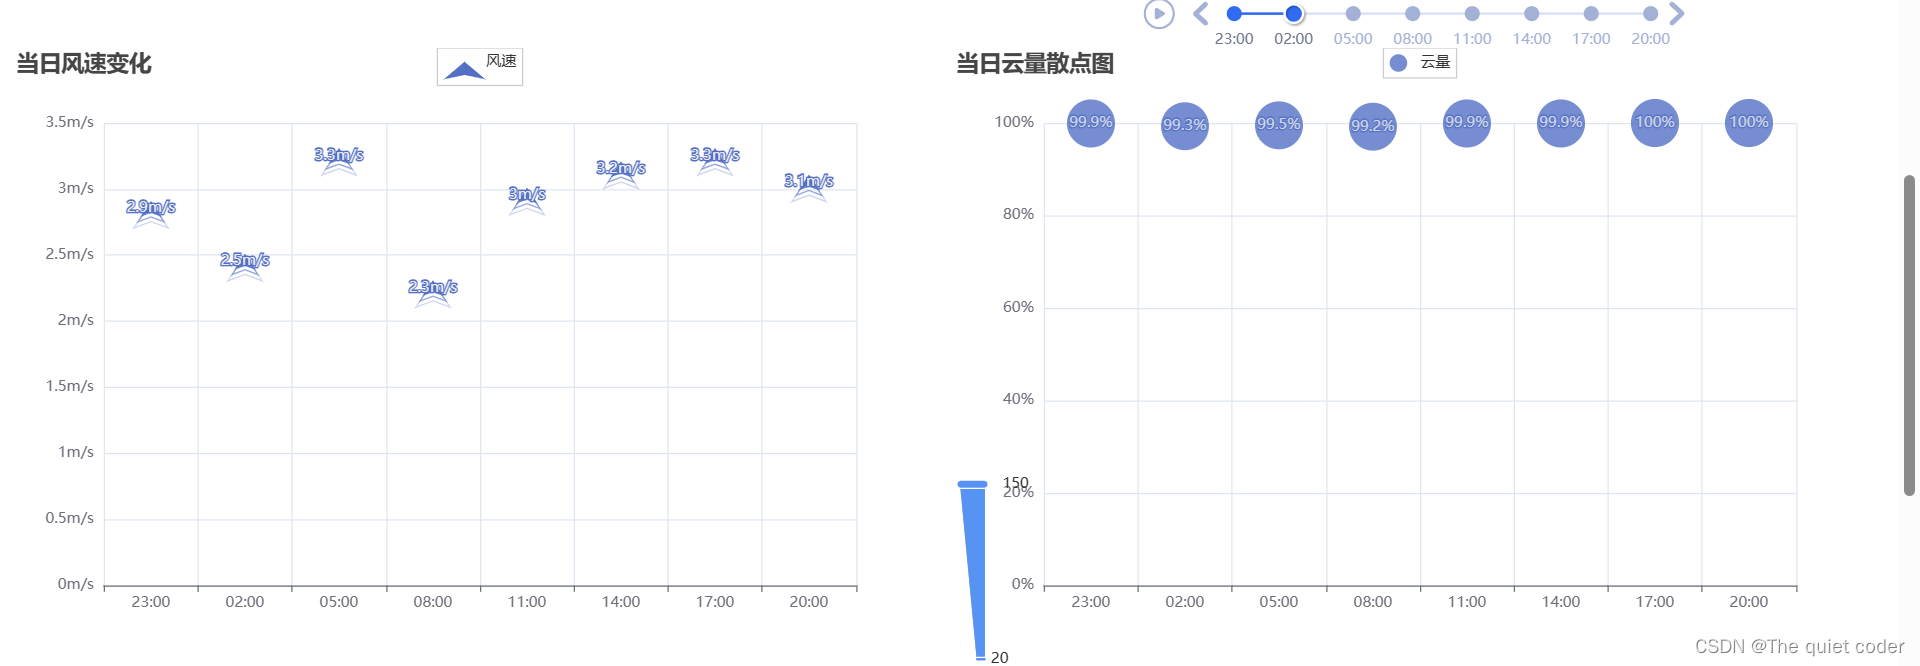Image resolution: width=1920 pixels, height=666 pixels.
Task: Toggle the 云量 legend series
Action: click(1420, 63)
